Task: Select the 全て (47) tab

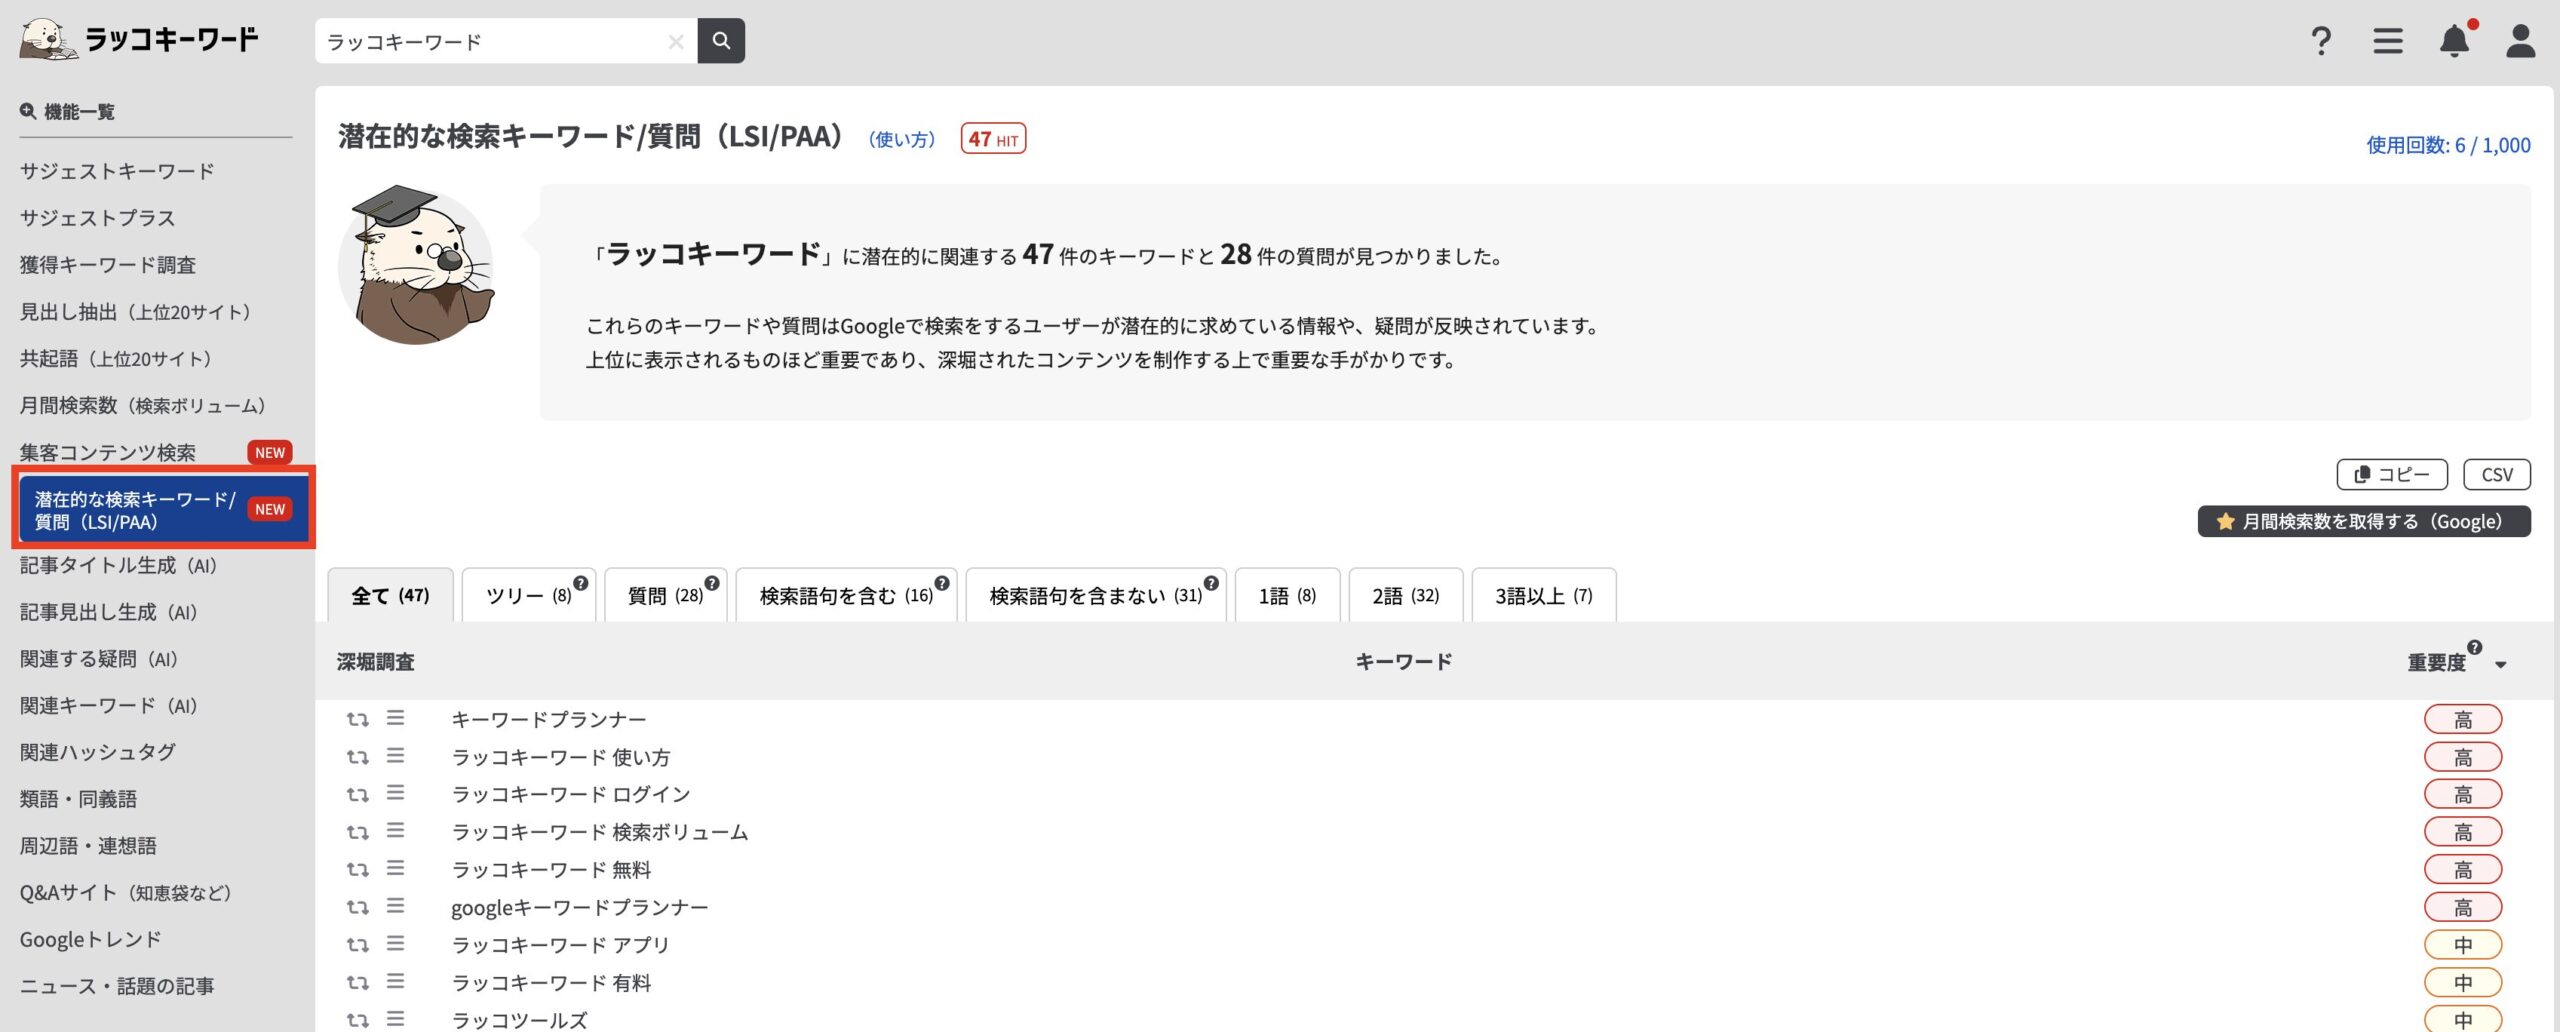Action: click(x=390, y=595)
